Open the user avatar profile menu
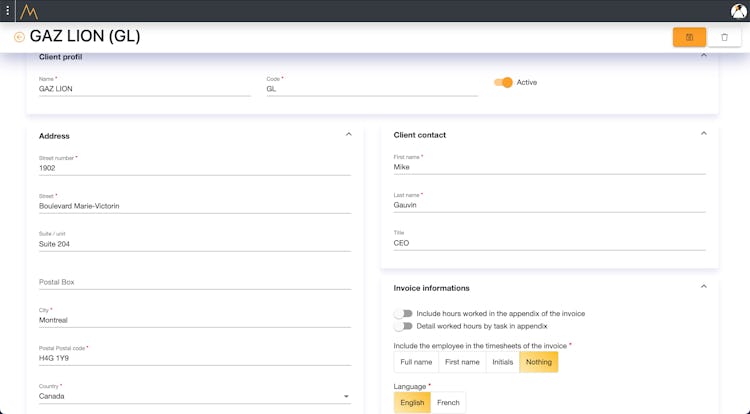This screenshot has width=750, height=414. tap(738, 11)
